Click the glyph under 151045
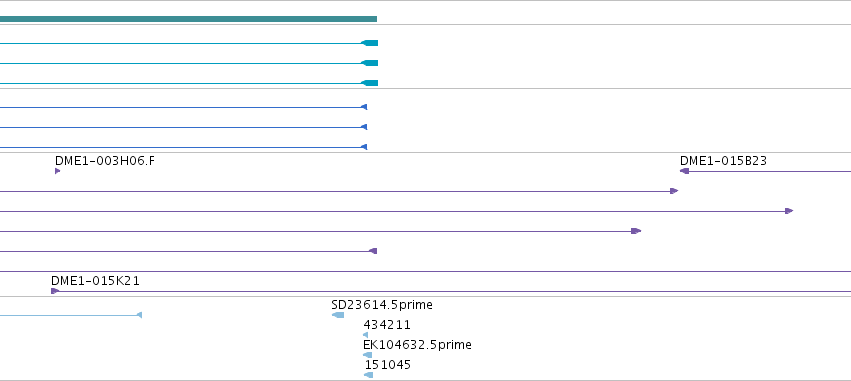The height and width of the screenshot is (381, 851). tap(369, 375)
